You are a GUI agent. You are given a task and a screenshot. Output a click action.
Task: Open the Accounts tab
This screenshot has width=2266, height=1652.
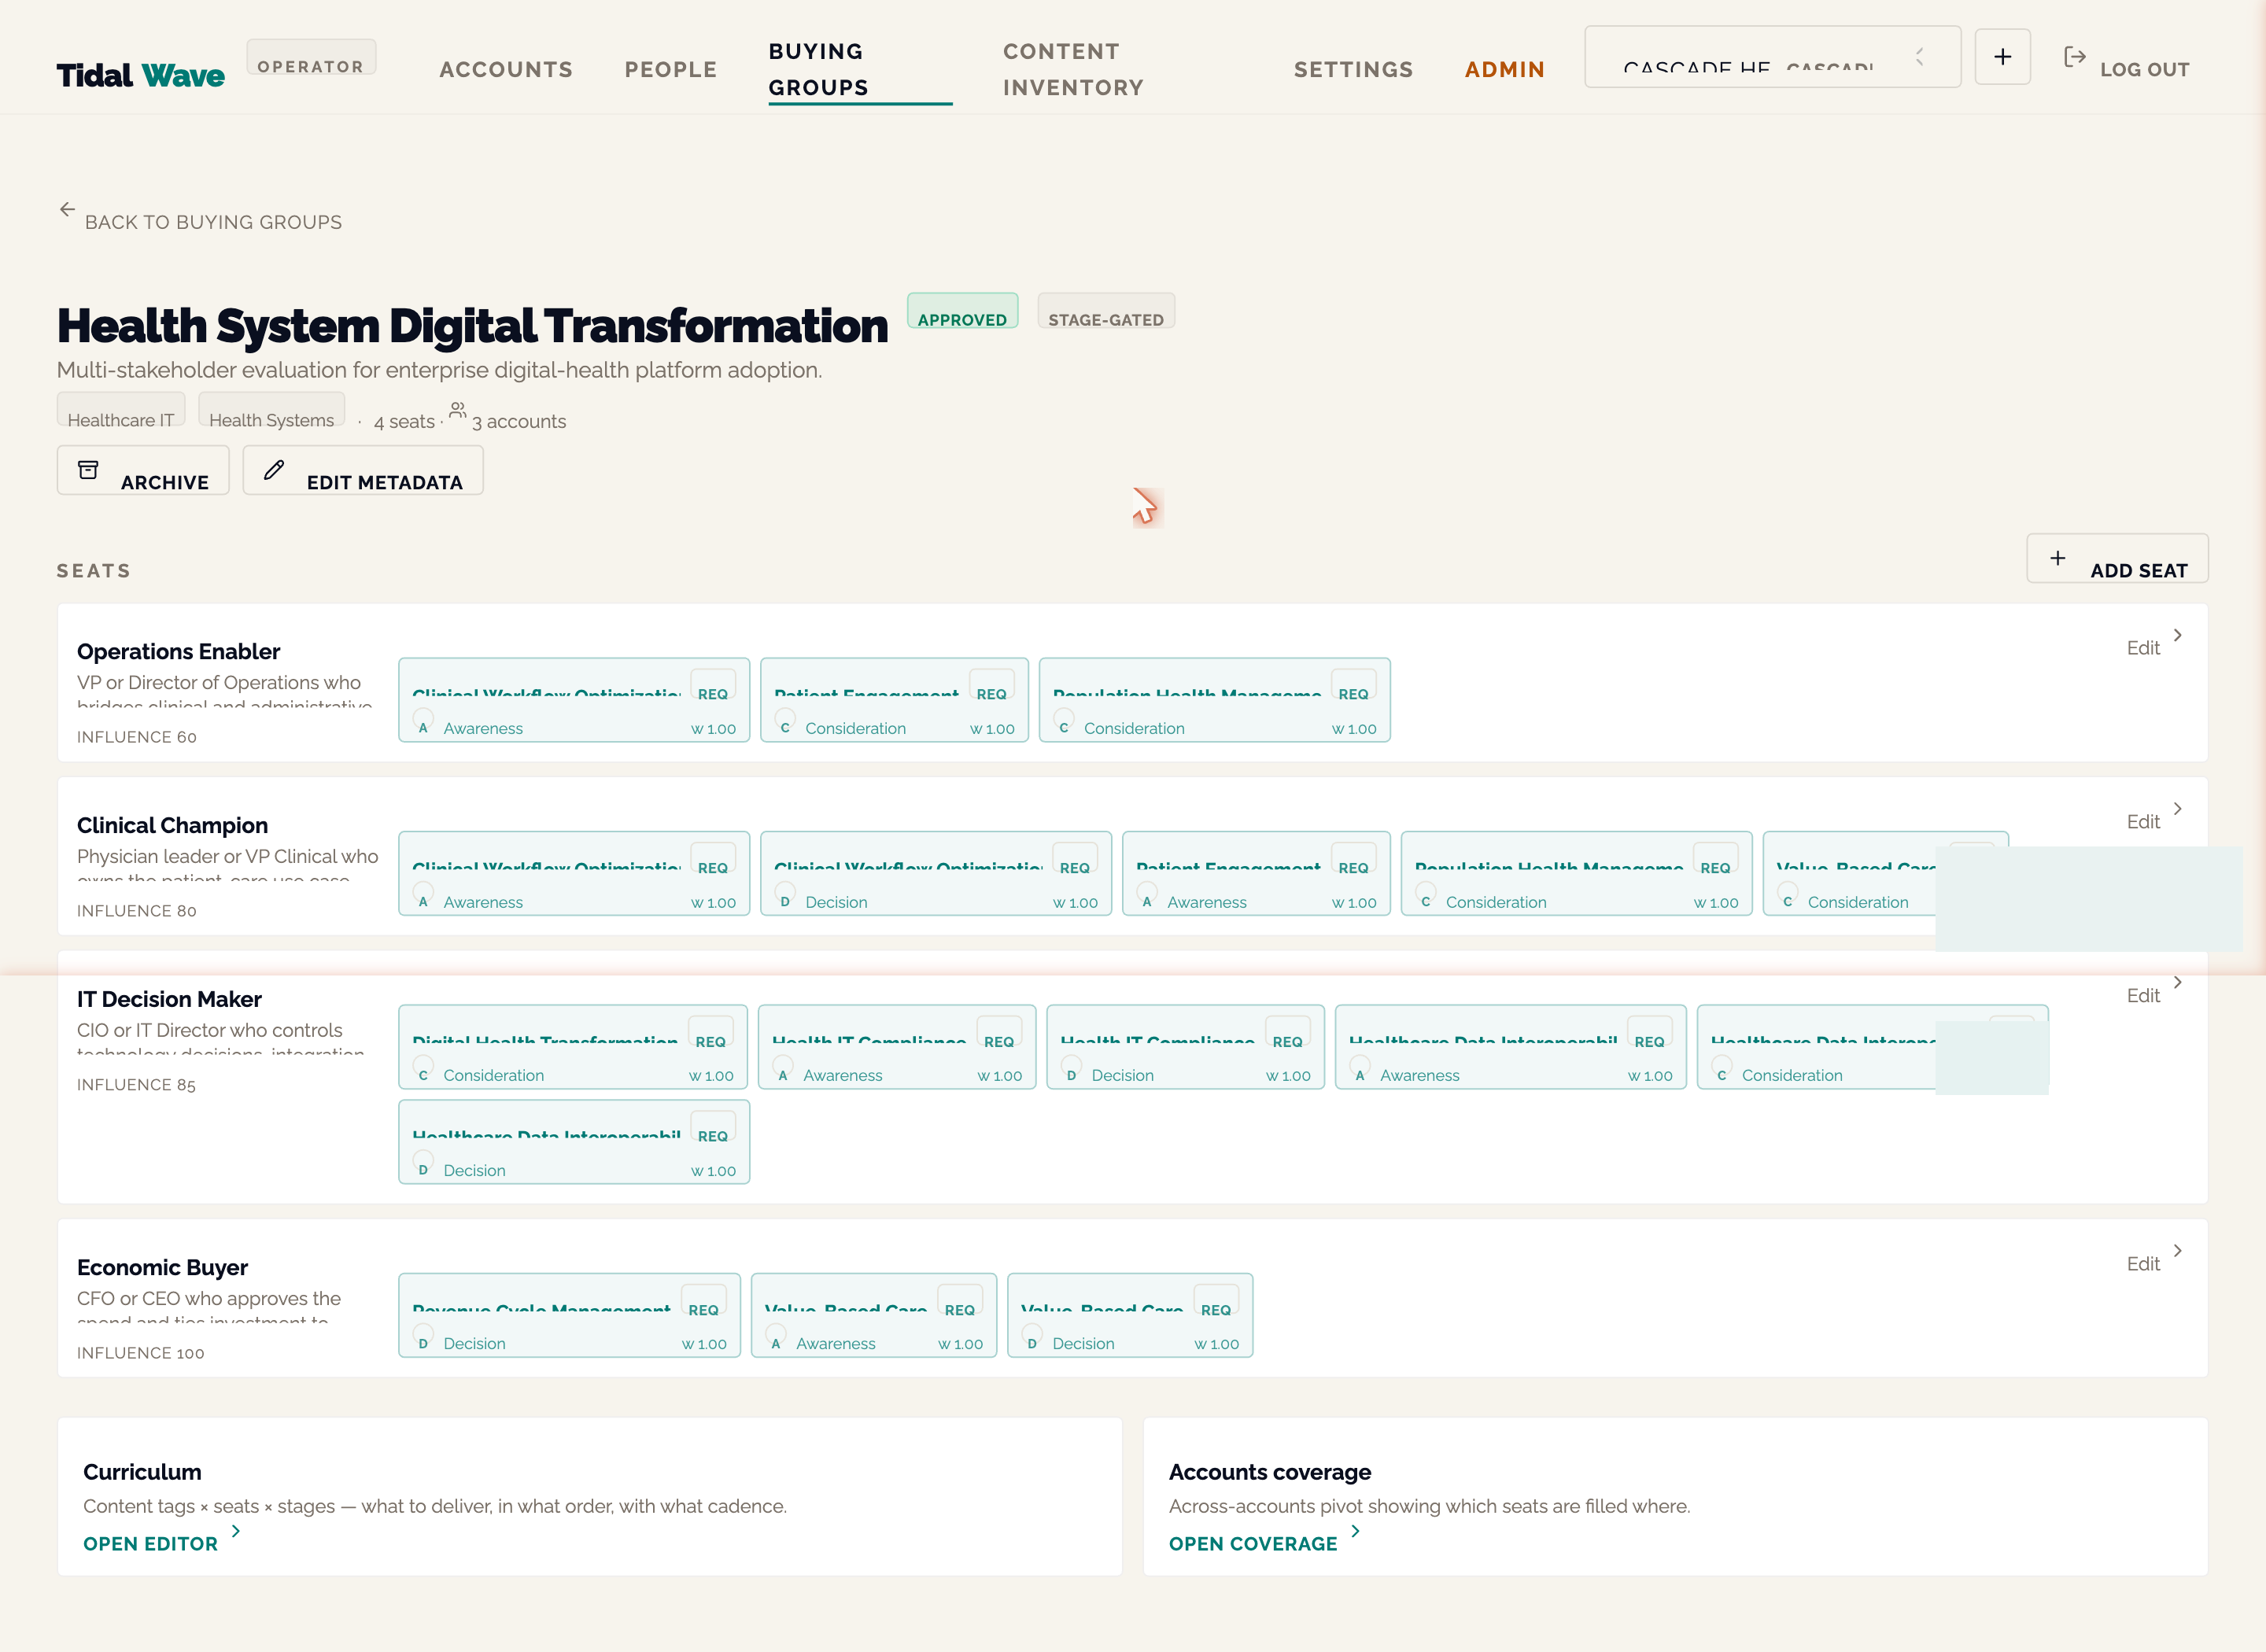(506, 70)
